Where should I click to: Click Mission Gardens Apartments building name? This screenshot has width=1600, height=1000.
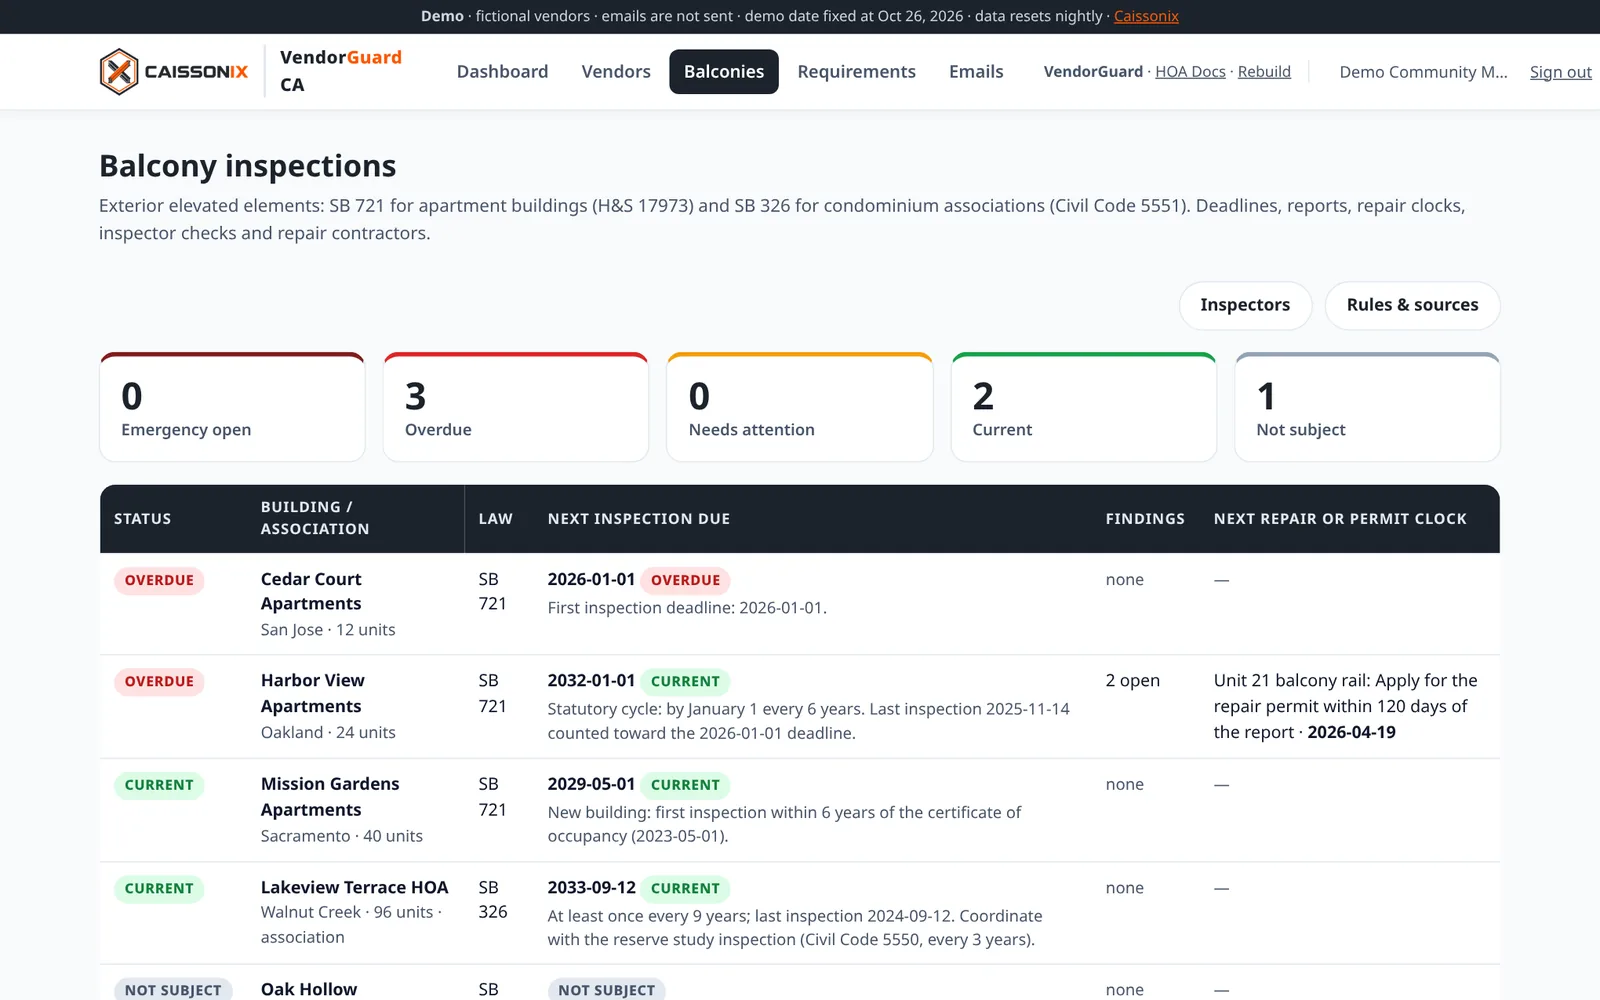330,797
